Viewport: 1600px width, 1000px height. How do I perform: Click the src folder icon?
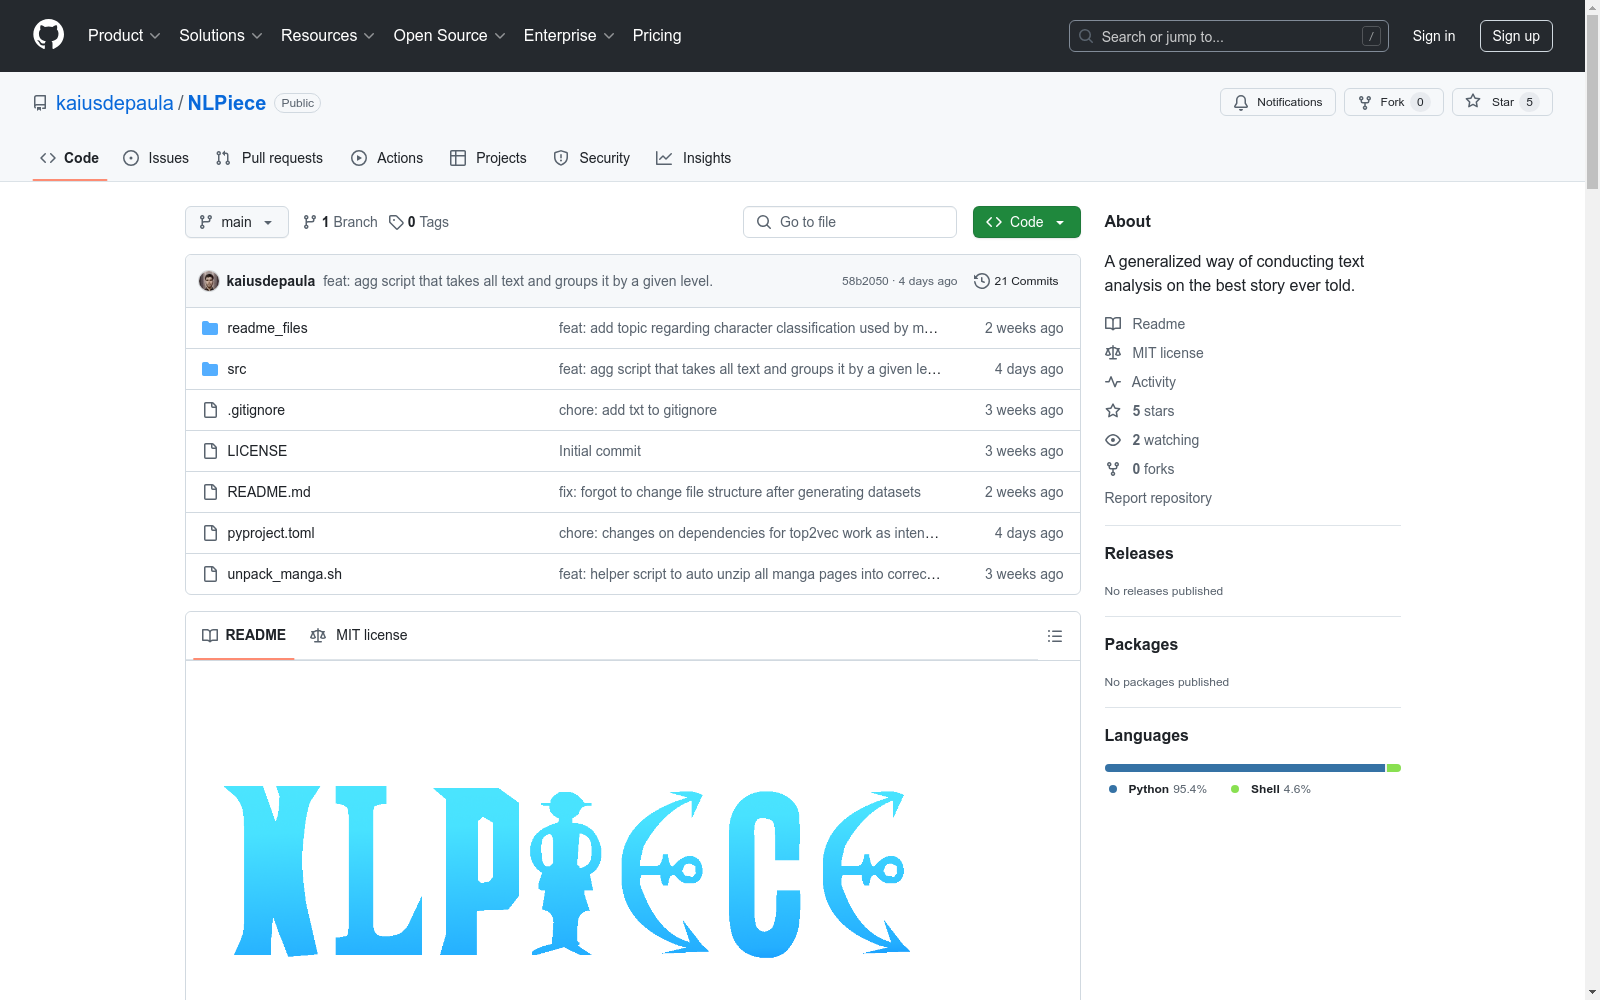click(x=210, y=369)
